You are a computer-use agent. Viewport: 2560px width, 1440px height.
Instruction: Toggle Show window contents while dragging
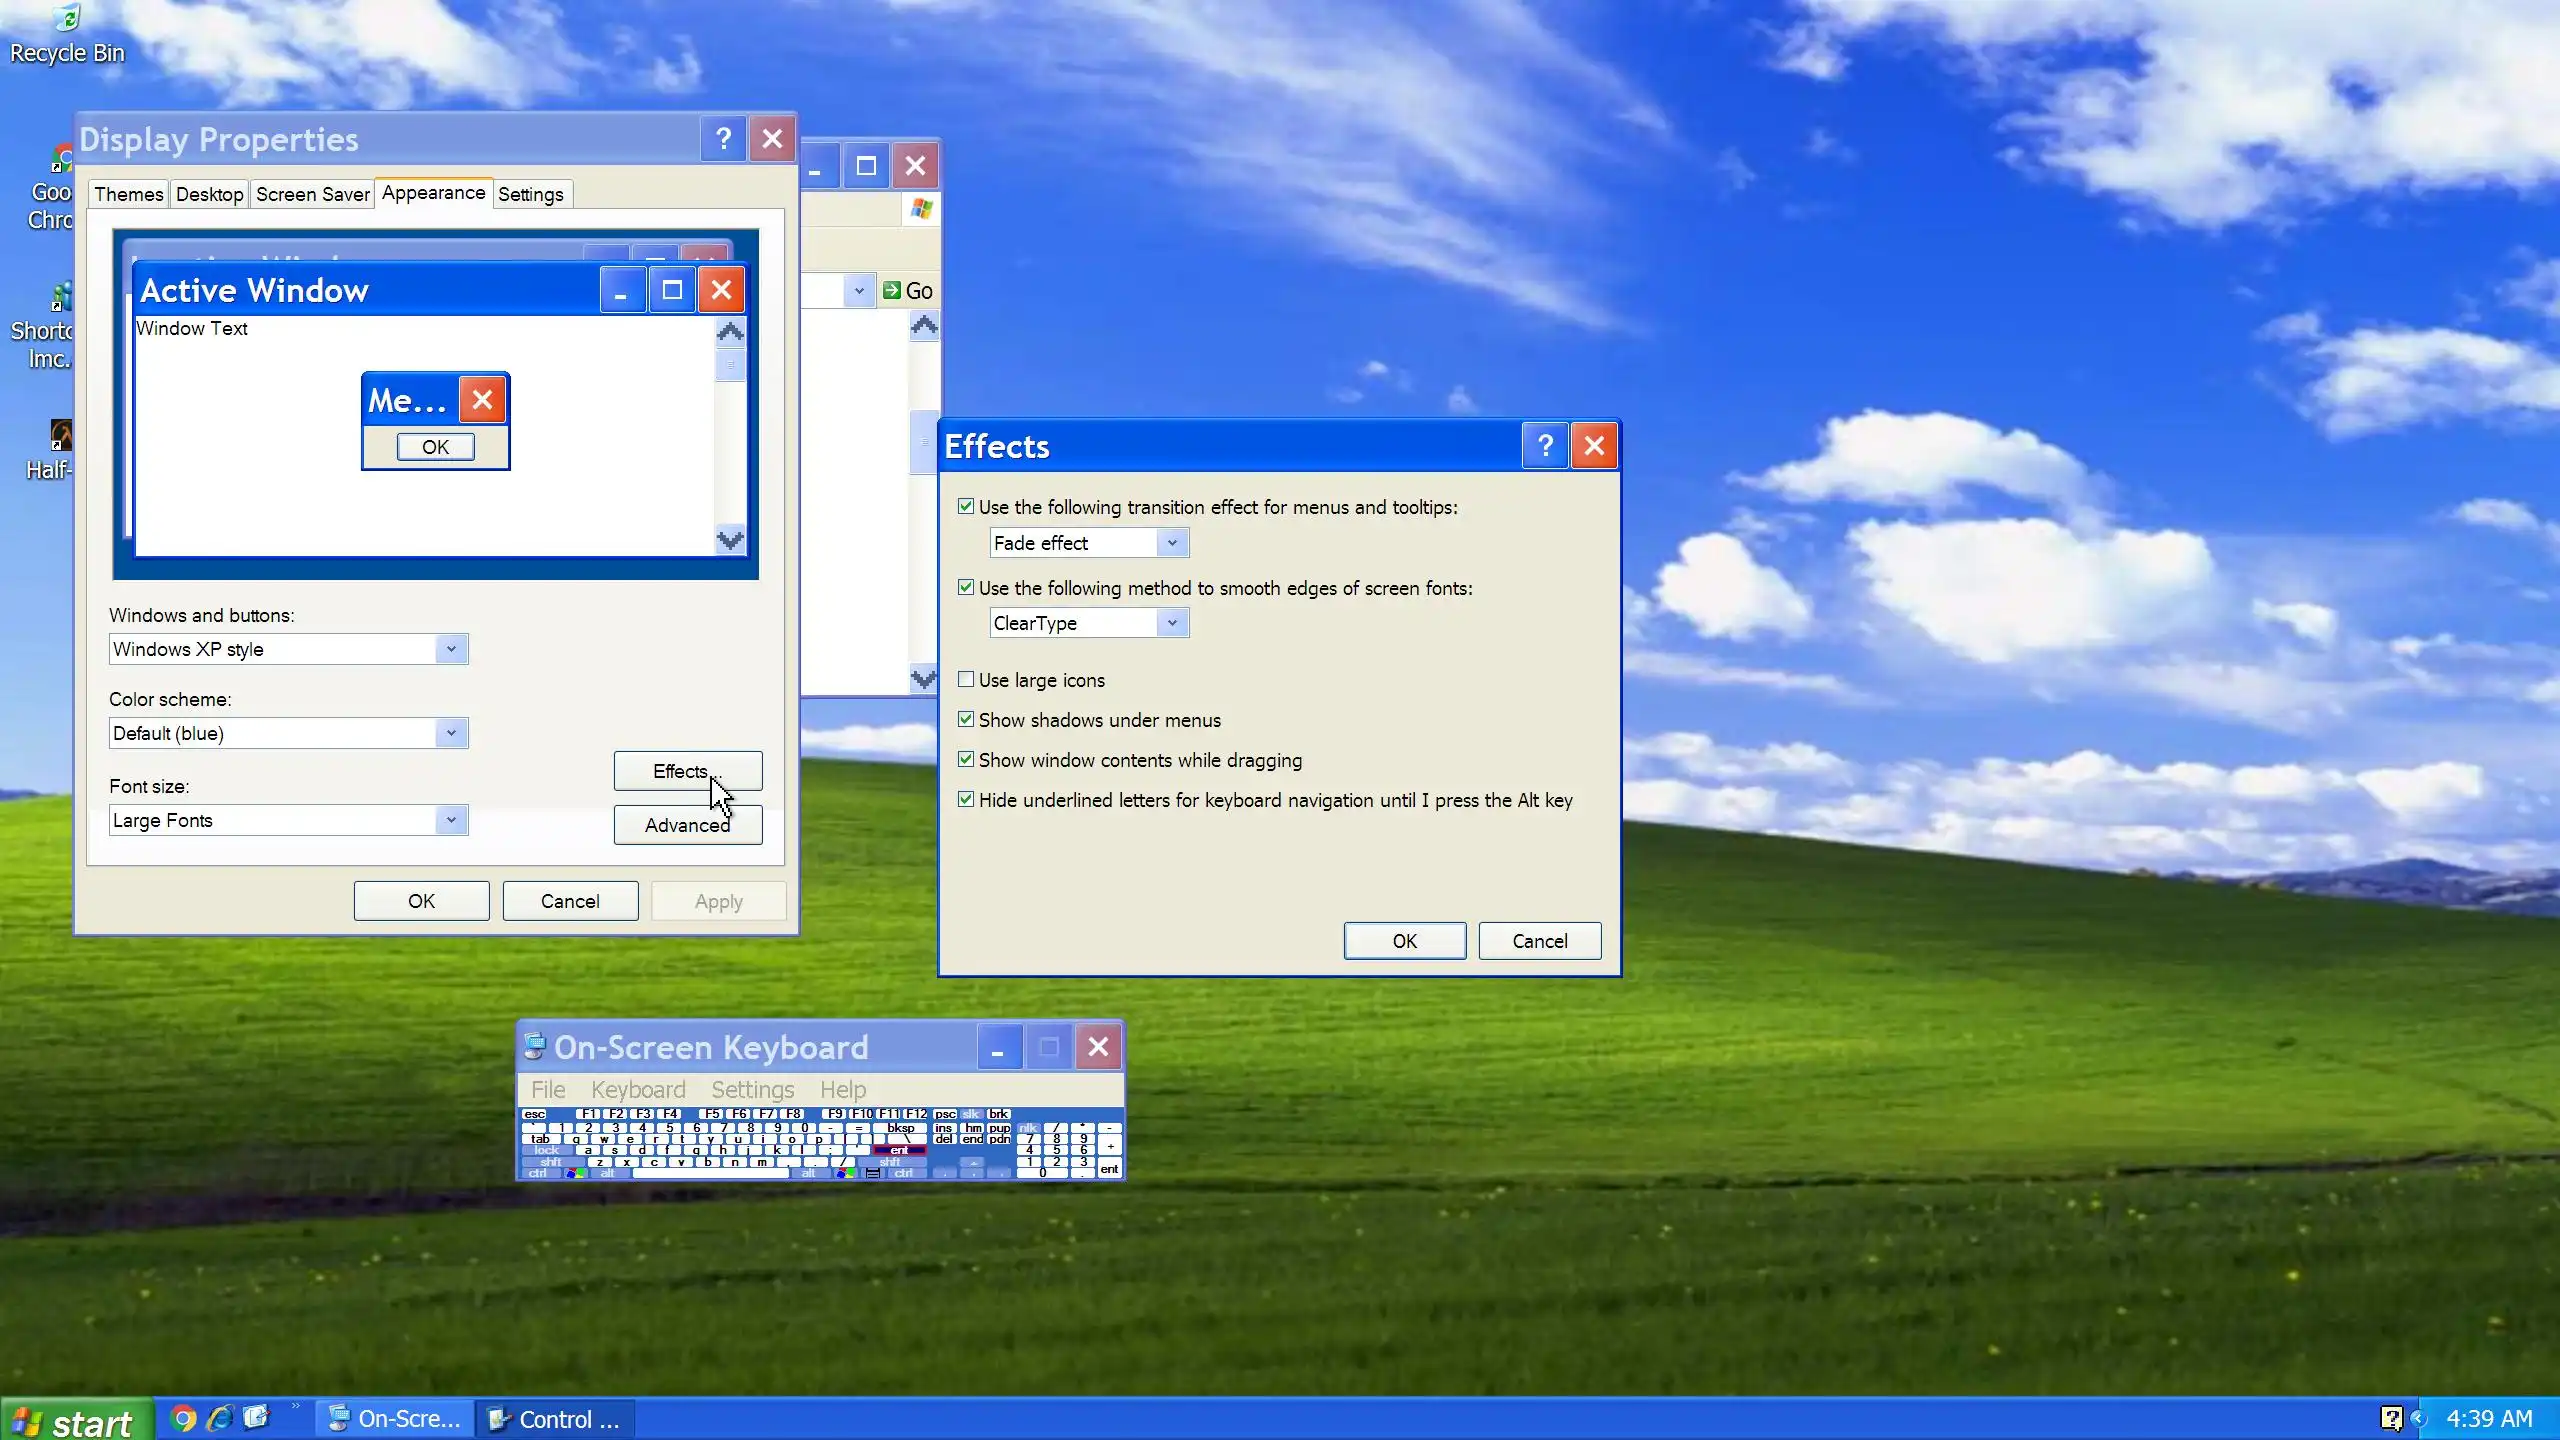pyautogui.click(x=966, y=760)
